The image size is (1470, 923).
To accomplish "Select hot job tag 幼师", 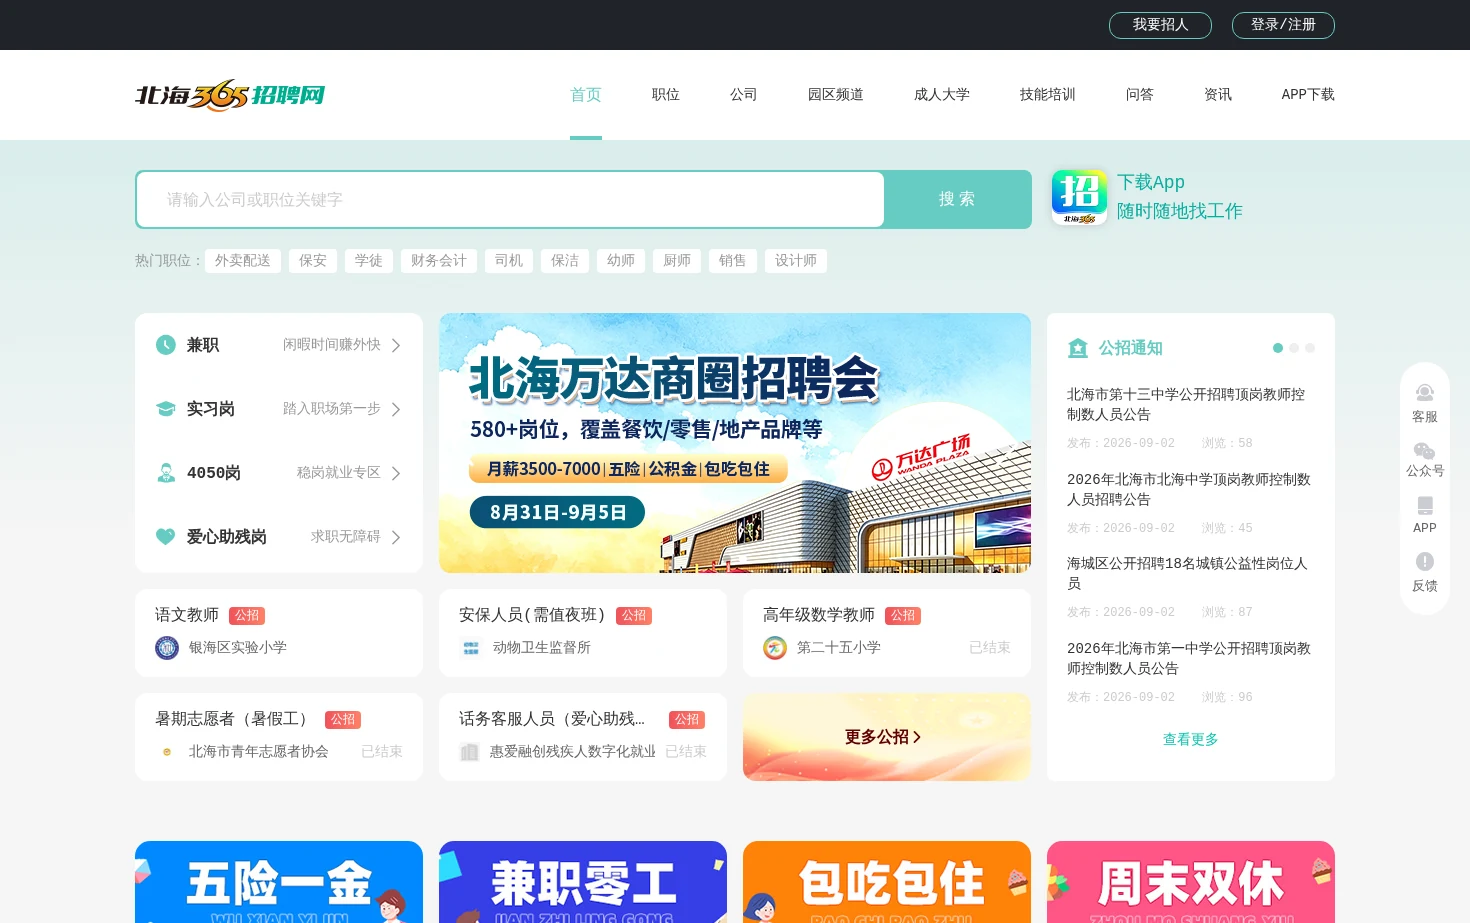I will (x=621, y=261).
